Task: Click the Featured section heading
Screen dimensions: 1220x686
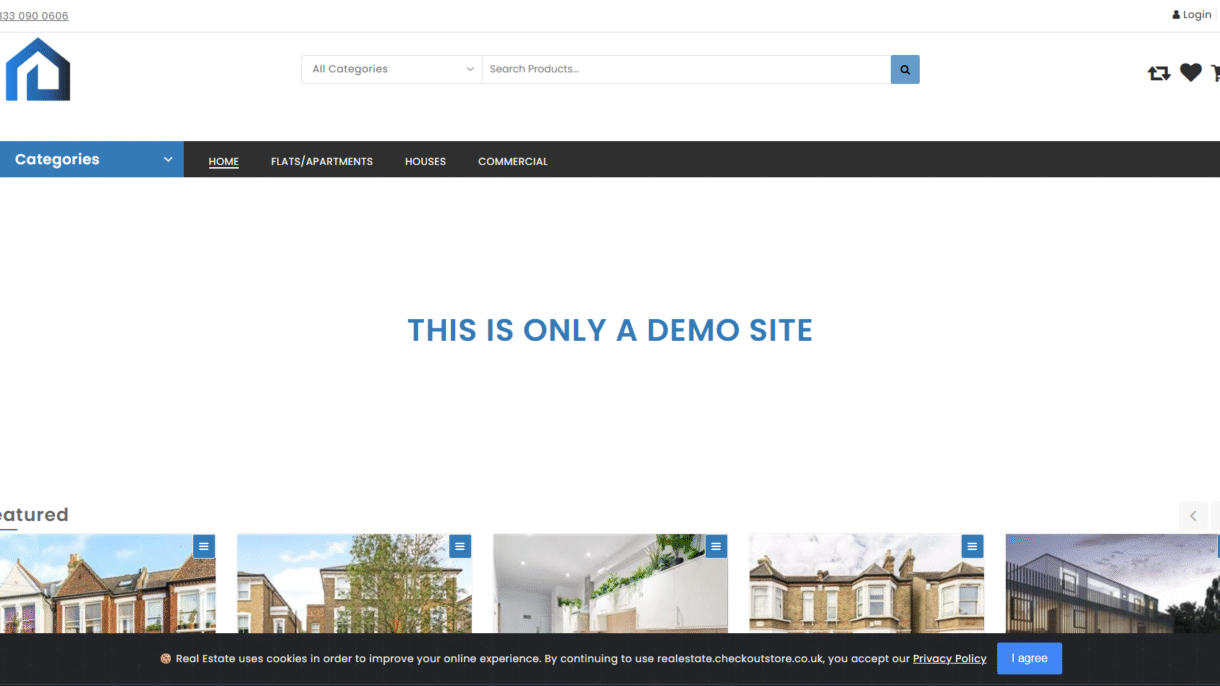Action: click(x=34, y=515)
